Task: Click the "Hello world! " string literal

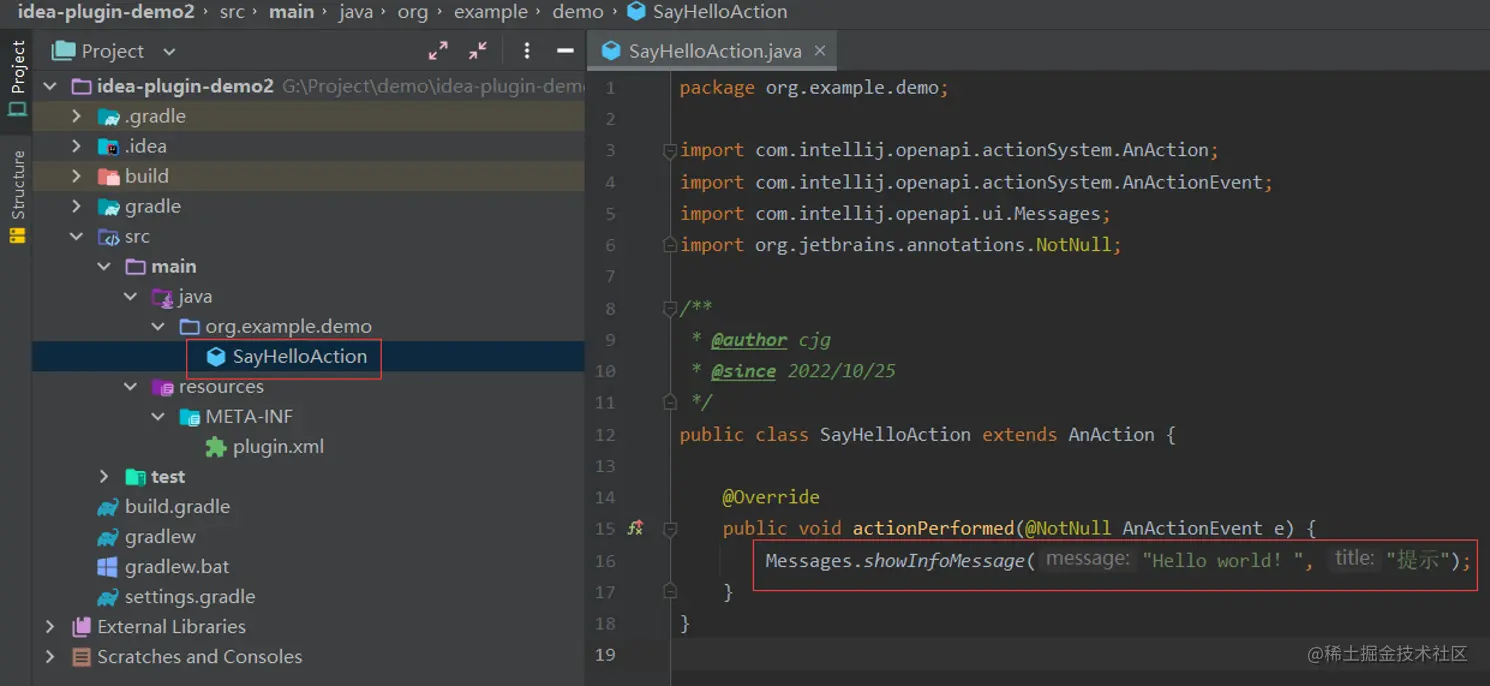Action: (1223, 561)
